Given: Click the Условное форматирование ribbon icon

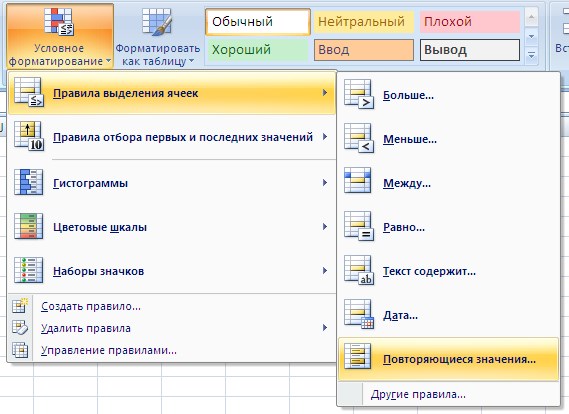Looking at the screenshot, I should 59,22.
